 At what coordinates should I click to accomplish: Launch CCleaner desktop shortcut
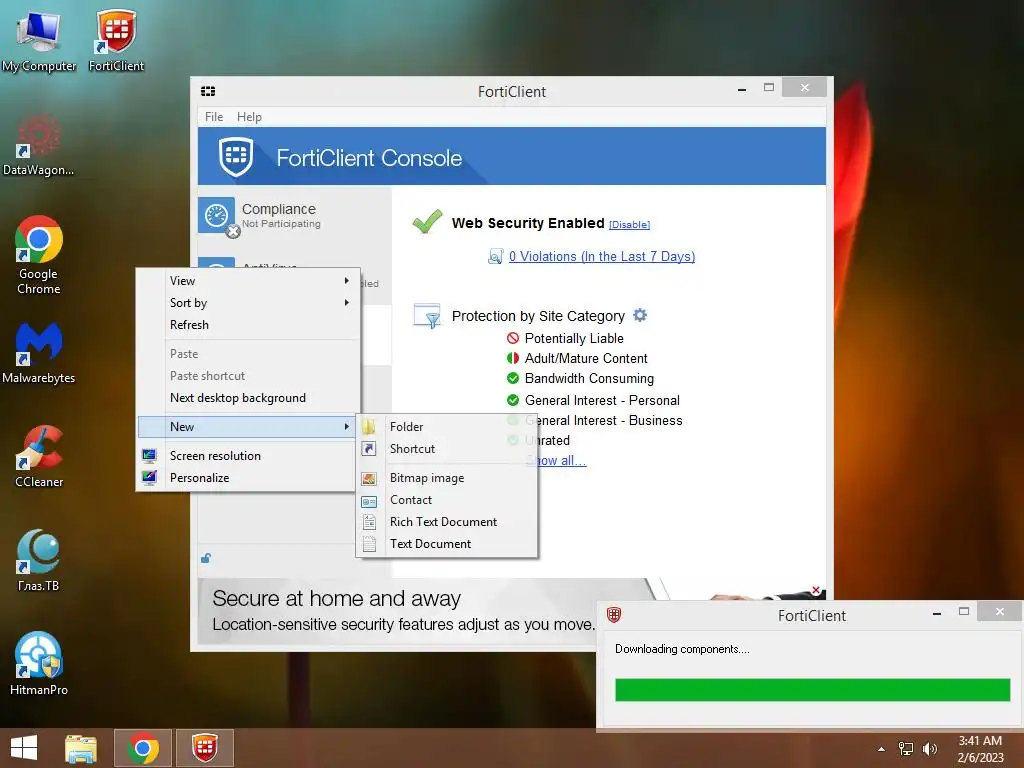click(39, 456)
